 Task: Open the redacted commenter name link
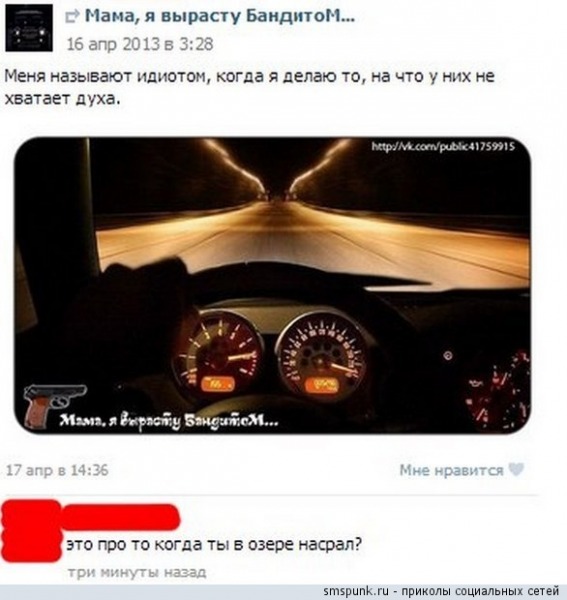[121, 517]
